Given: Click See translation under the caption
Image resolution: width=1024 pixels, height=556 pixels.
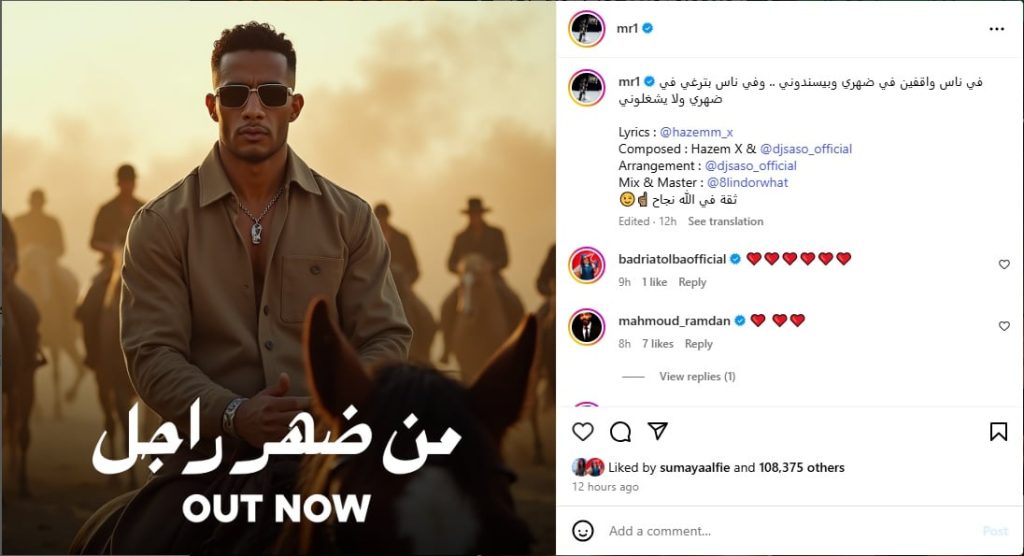Looking at the screenshot, I should point(725,221).
